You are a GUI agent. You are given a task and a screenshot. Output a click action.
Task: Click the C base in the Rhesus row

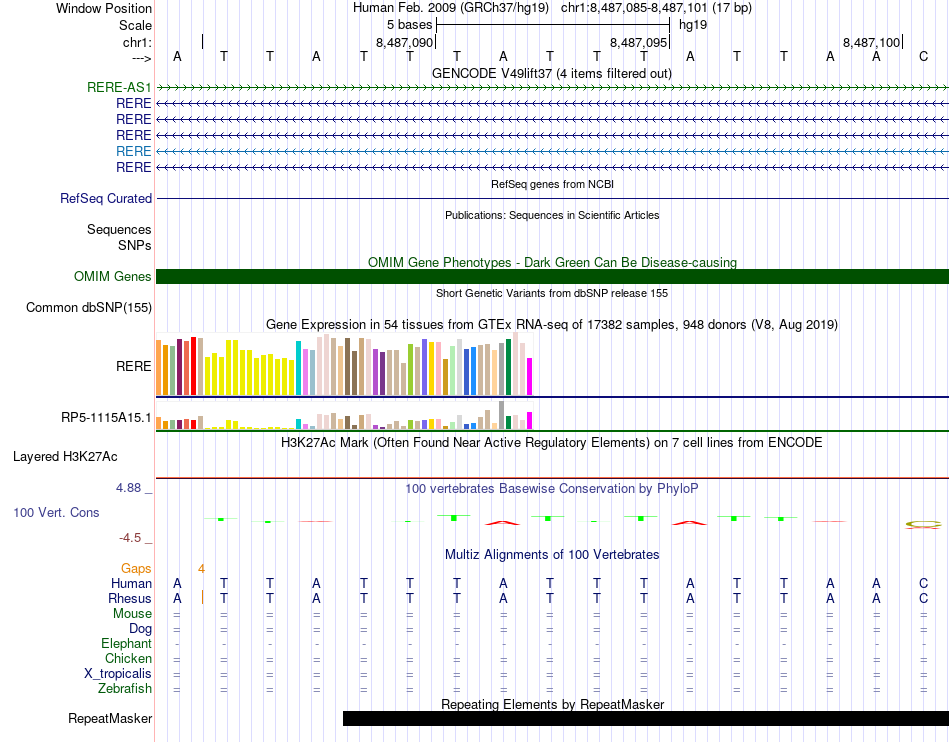923,598
